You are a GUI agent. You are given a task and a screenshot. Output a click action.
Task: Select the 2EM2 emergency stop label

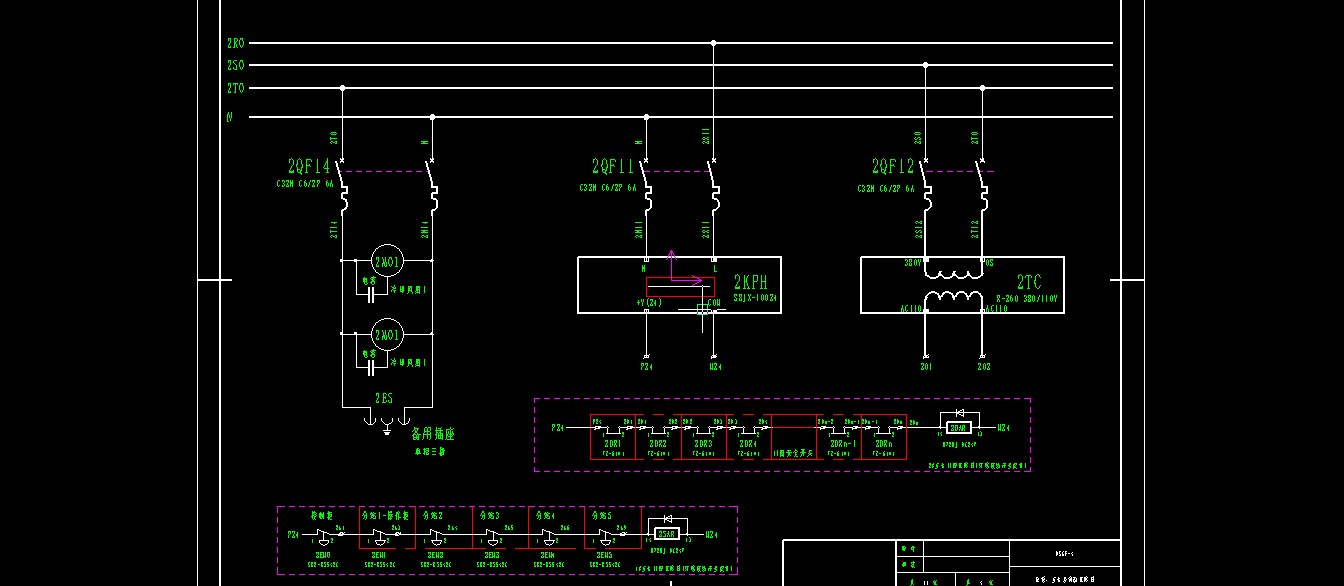[x=435, y=554]
